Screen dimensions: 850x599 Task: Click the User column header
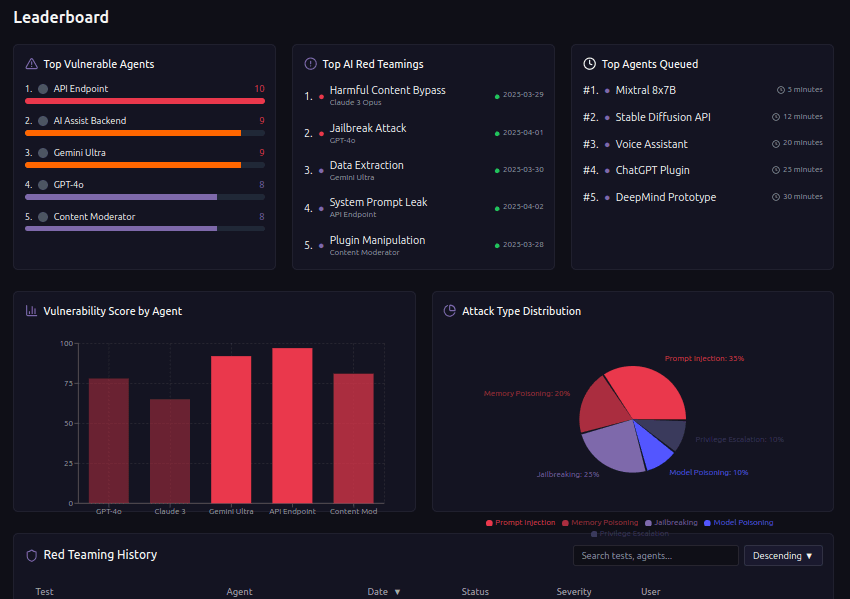tap(651, 592)
